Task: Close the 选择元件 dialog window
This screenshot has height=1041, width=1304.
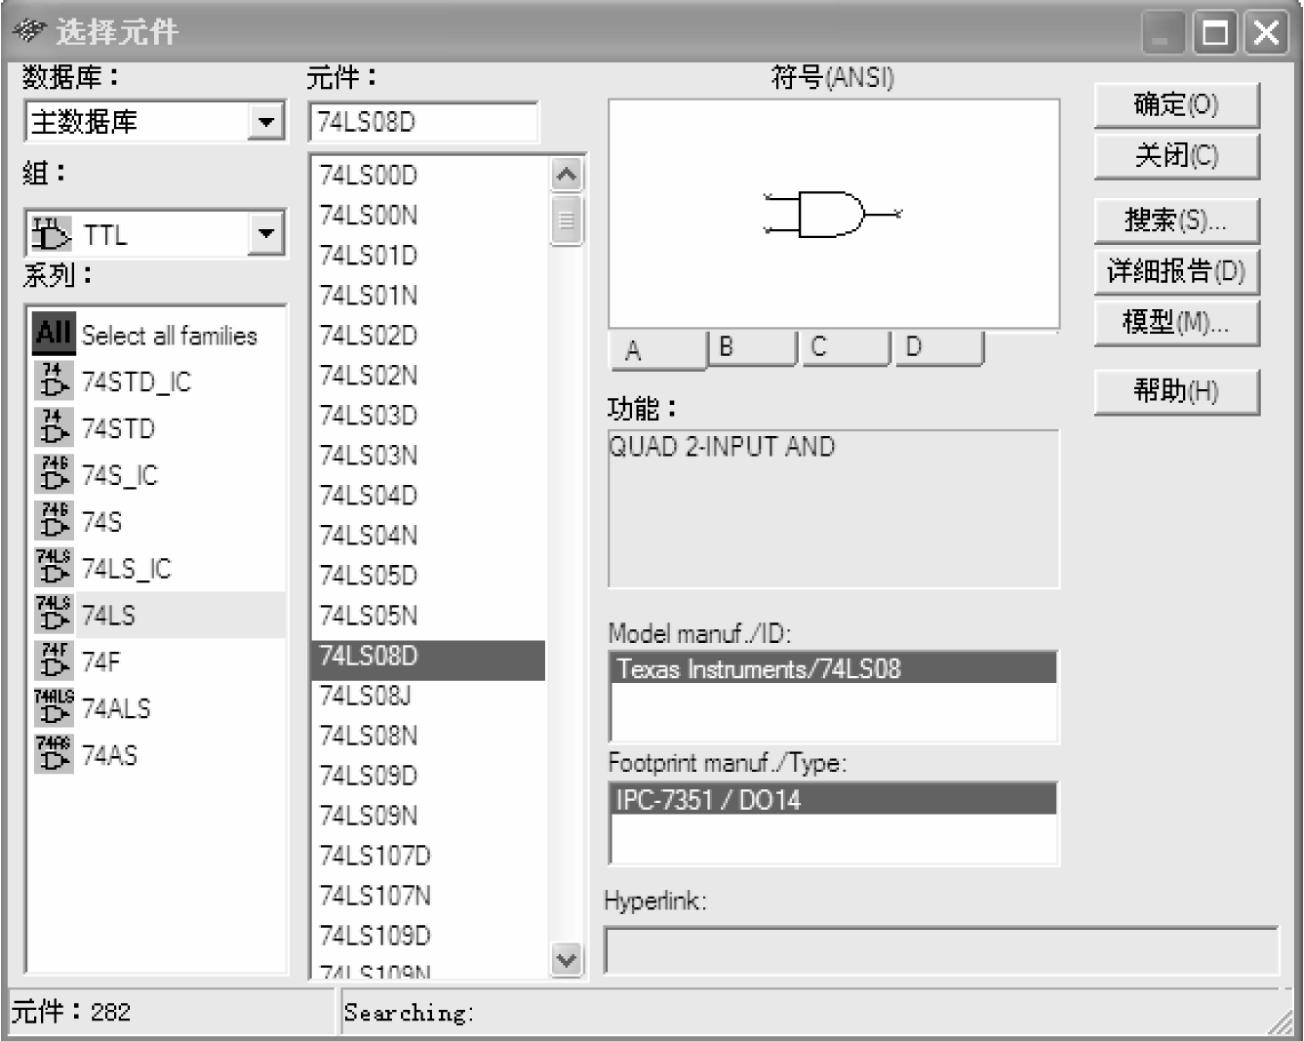Action: tap(1266, 33)
